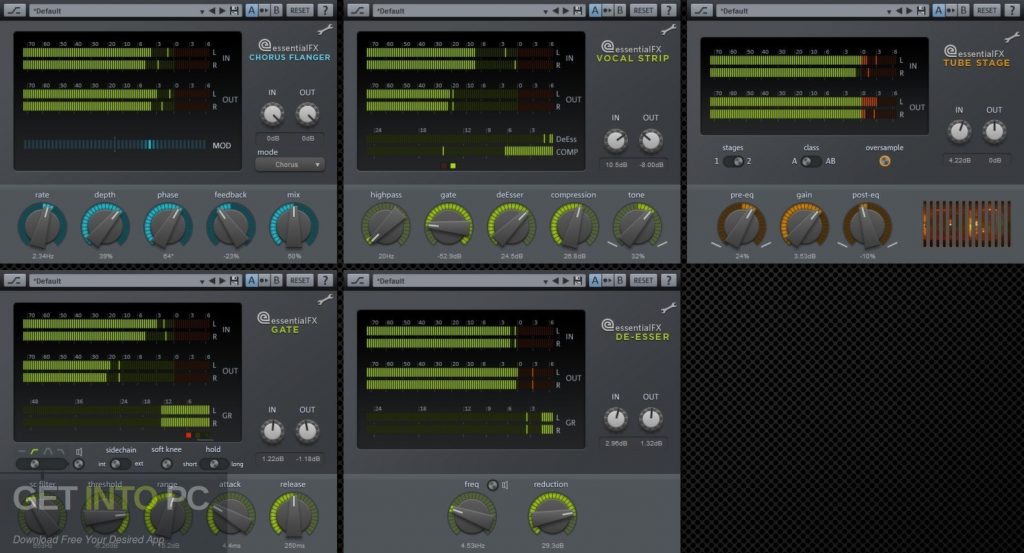
Task: Go to previous preset in De-Esser
Action: (x=556, y=281)
